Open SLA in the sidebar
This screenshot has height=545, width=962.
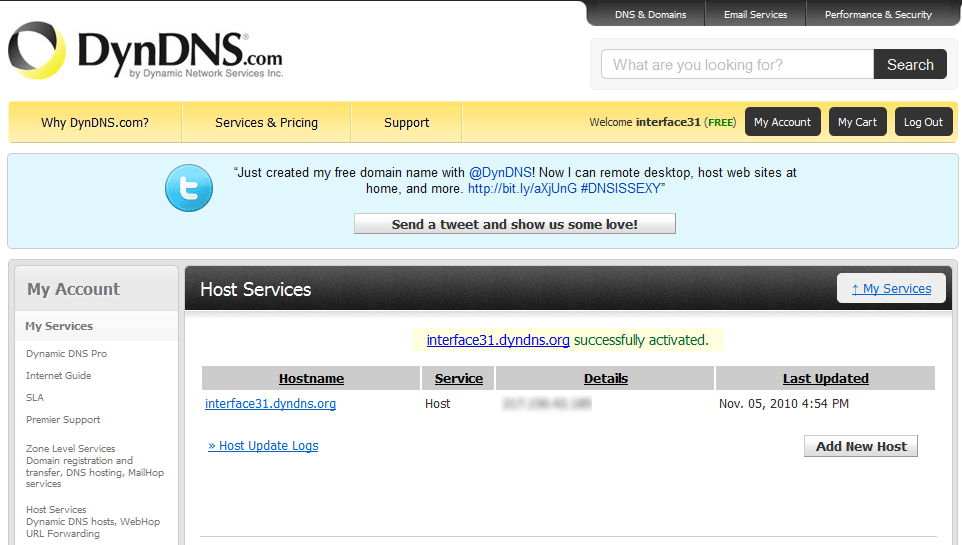click(34, 398)
